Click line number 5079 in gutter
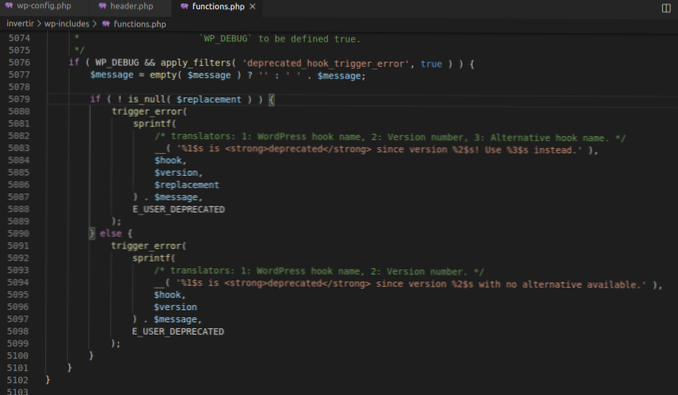The image size is (678, 395). (x=19, y=99)
